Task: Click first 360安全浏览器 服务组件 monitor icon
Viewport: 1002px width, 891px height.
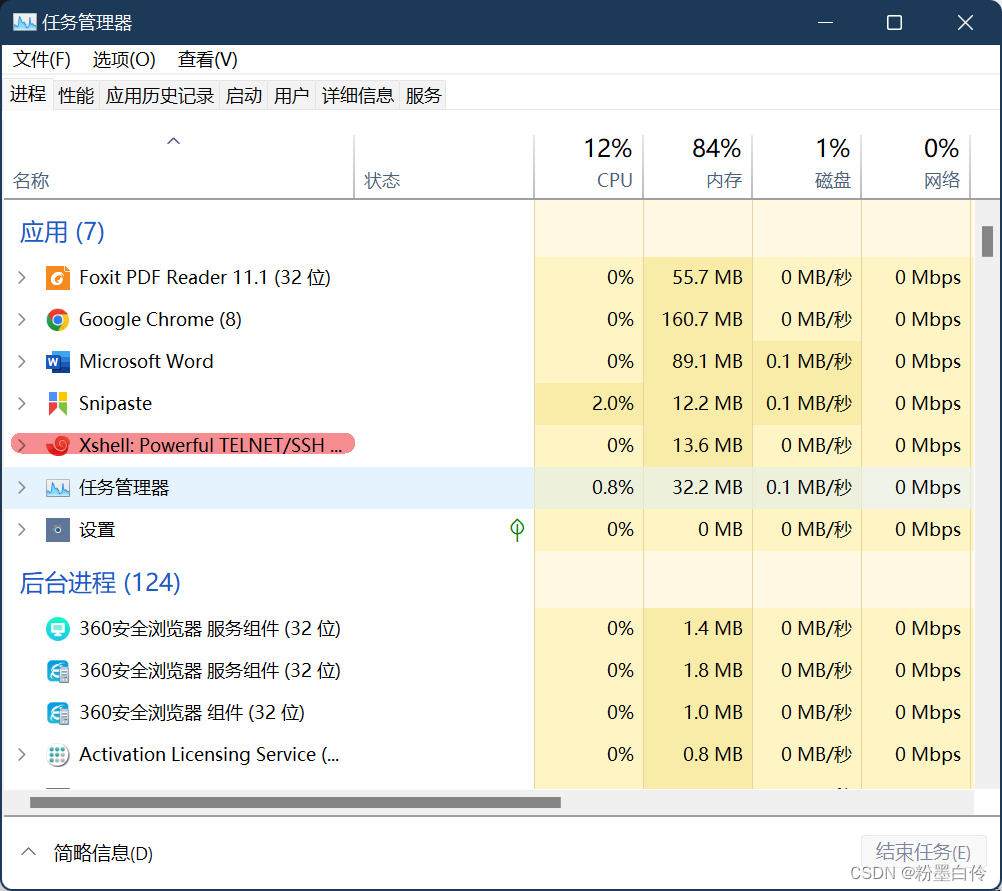Action: pyautogui.click(x=58, y=629)
